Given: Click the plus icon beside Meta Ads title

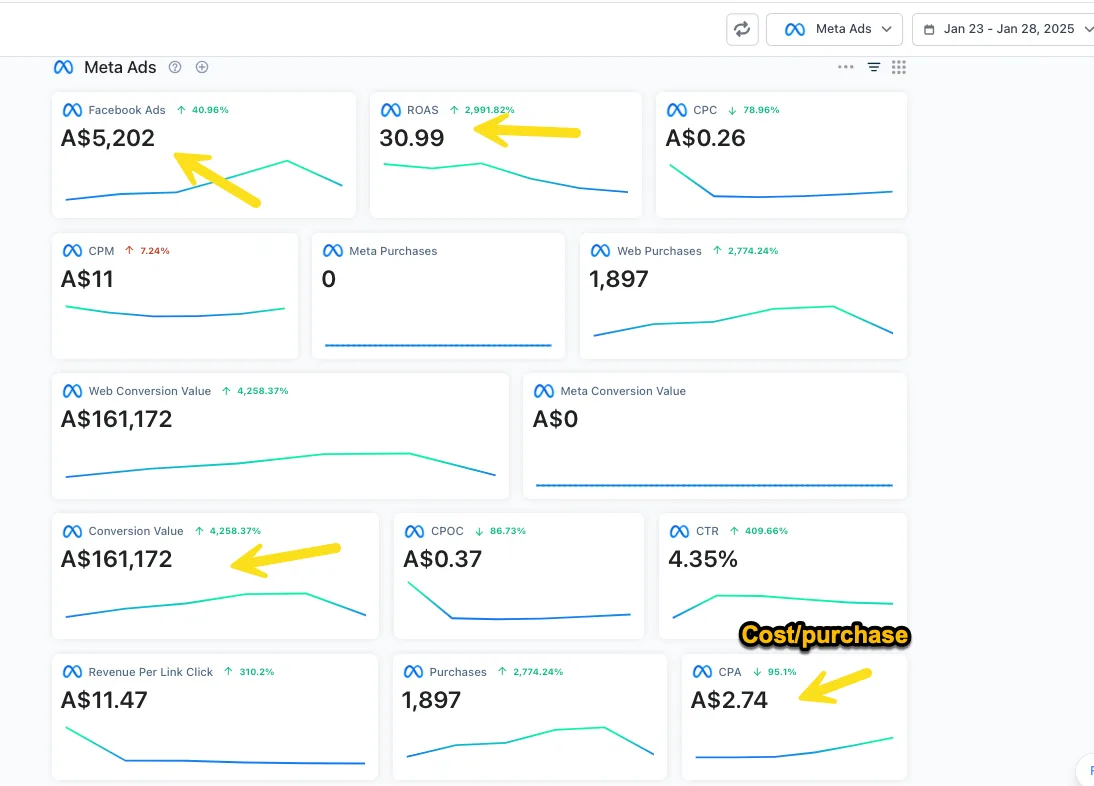Looking at the screenshot, I should 202,67.
